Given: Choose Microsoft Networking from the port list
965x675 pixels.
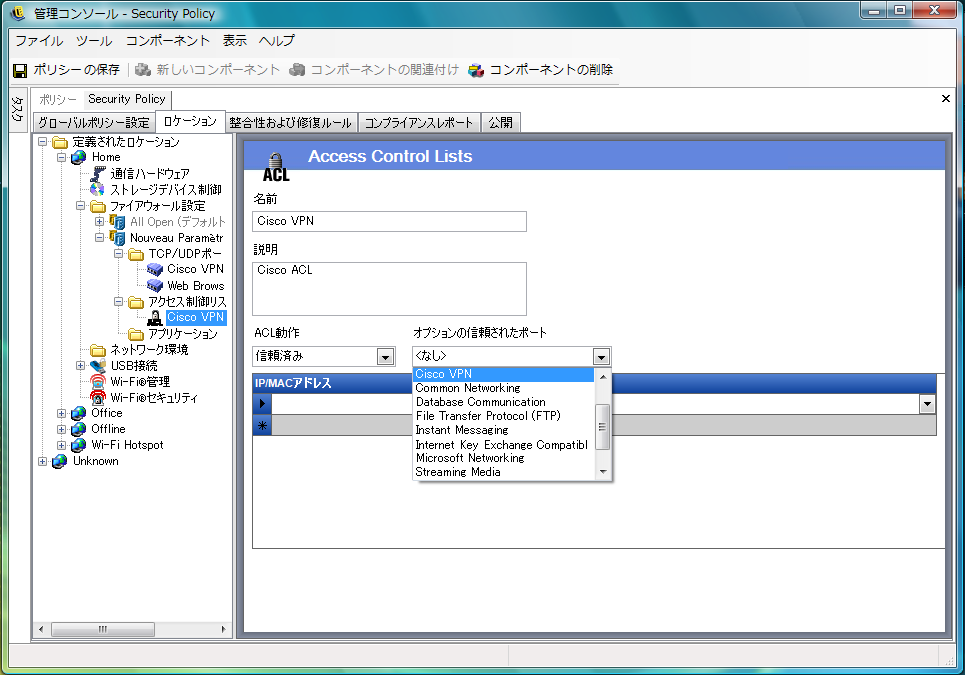Looking at the screenshot, I should (x=503, y=458).
